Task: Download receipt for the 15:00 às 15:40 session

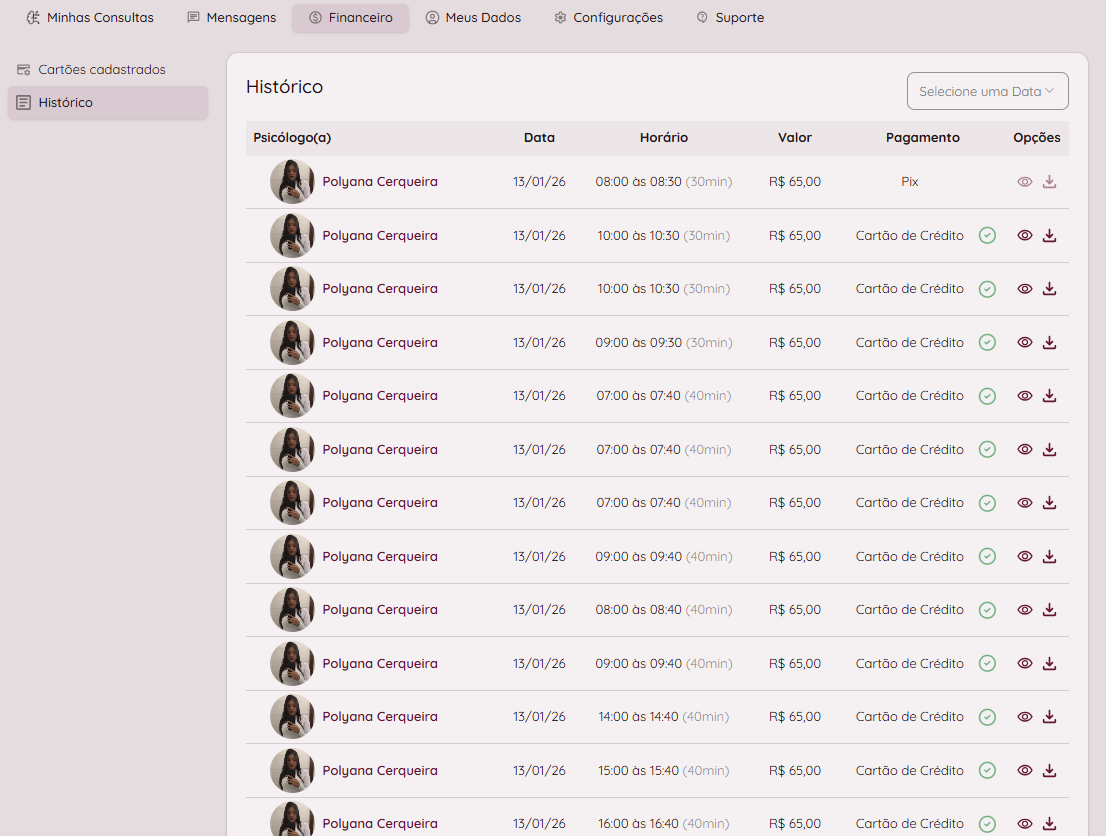Action: 1049,770
